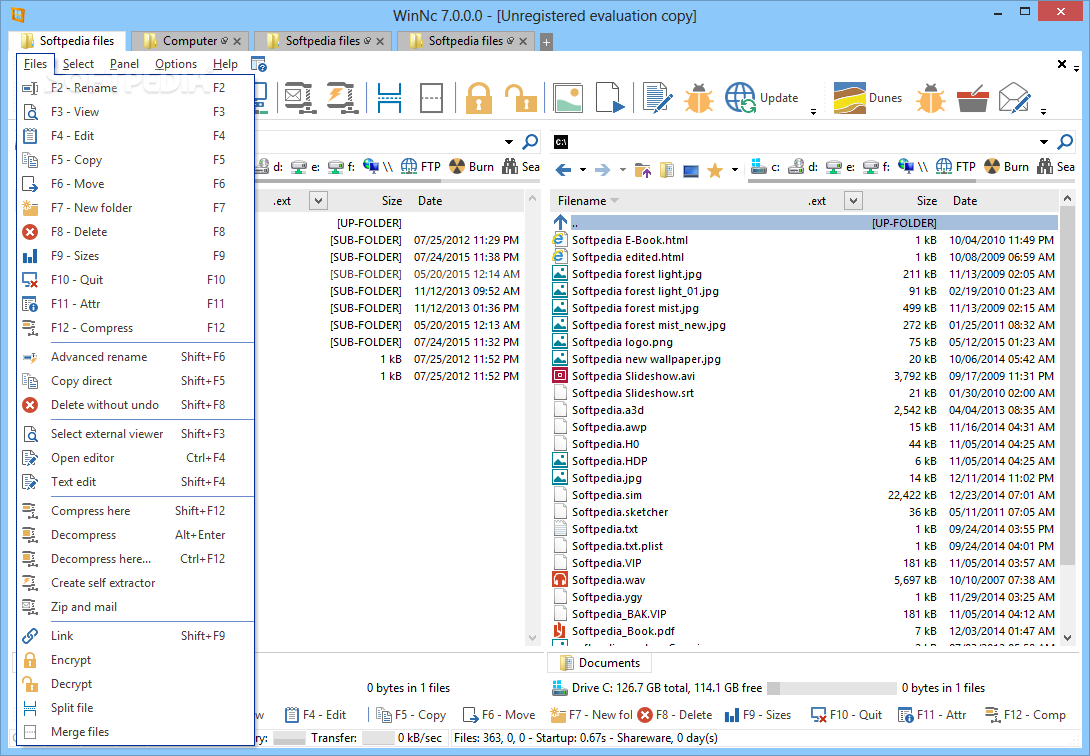Click the Encrypt padlock toolbar icon
Image resolution: width=1090 pixels, height=756 pixels.
coord(479,98)
